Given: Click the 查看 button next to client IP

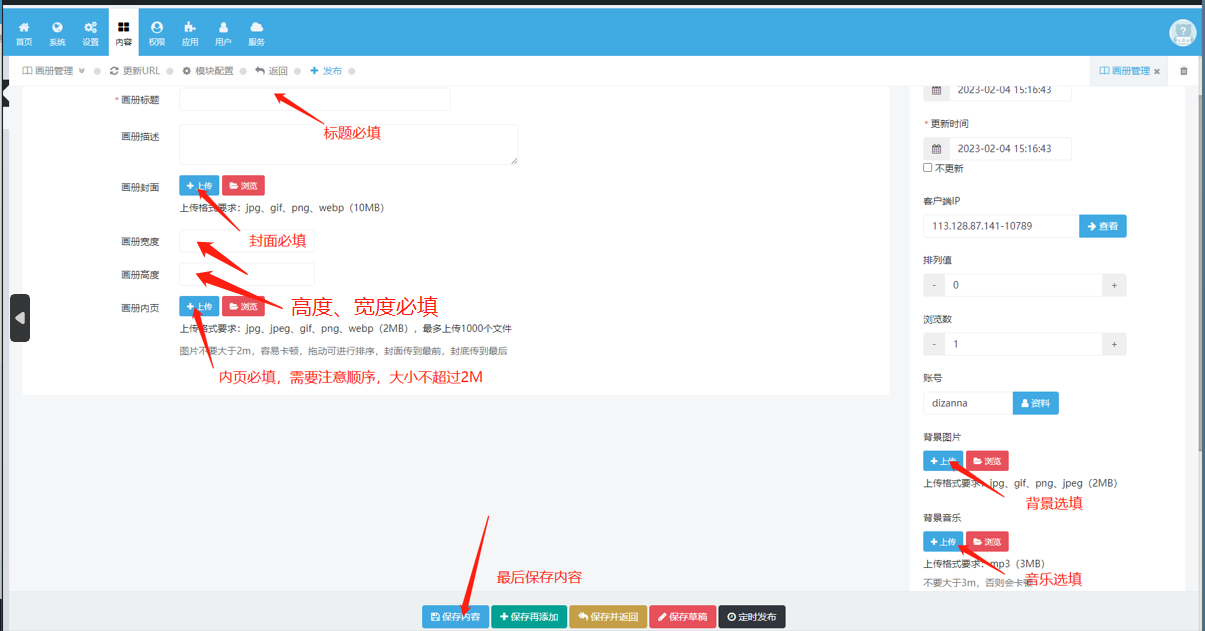Looking at the screenshot, I should pos(1102,226).
